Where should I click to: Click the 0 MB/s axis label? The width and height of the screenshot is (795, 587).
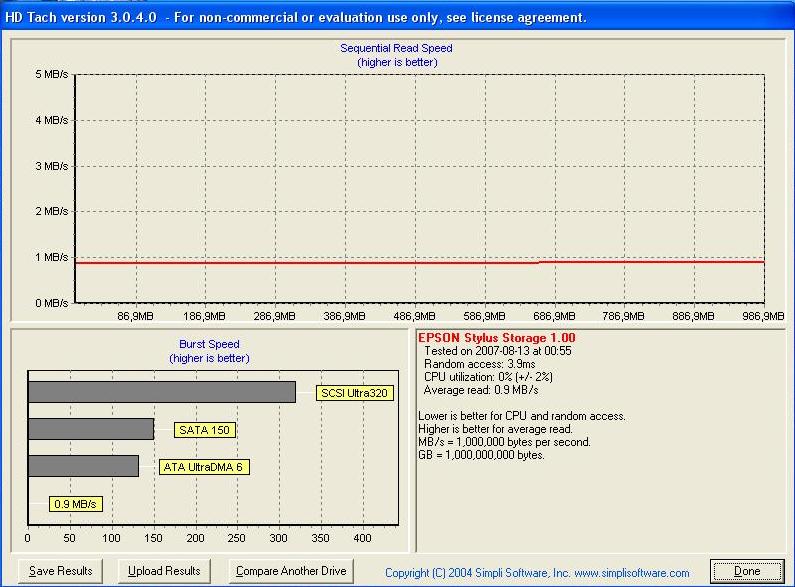[52, 303]
